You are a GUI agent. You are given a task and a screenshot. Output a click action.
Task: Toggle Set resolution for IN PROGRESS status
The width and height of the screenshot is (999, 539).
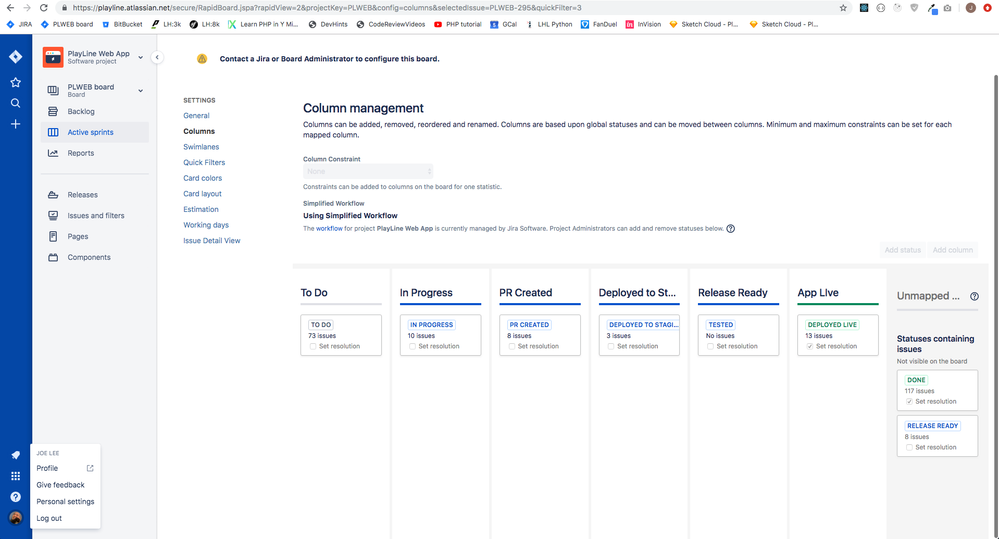pos(412,347)
